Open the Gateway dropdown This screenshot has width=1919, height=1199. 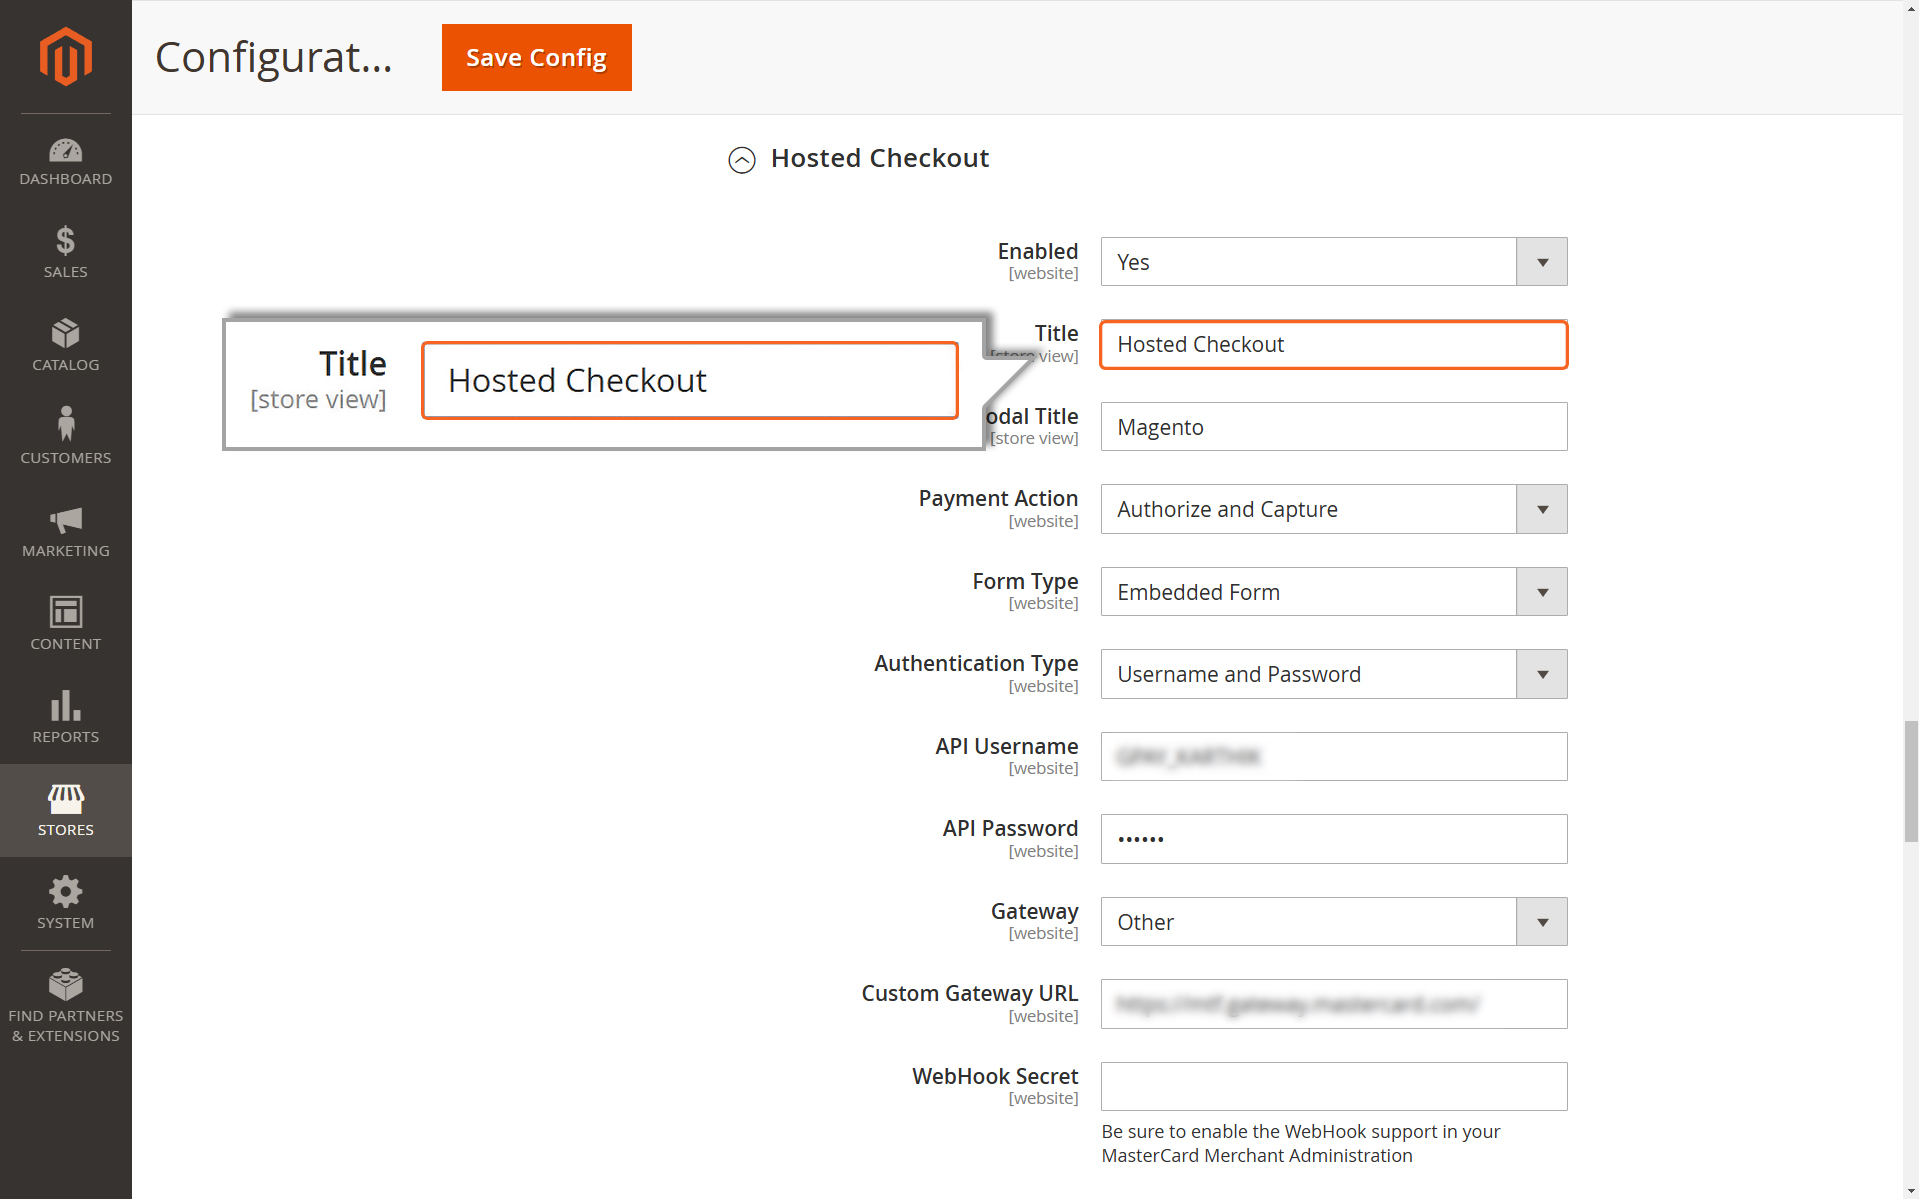tap(1334, 922)
